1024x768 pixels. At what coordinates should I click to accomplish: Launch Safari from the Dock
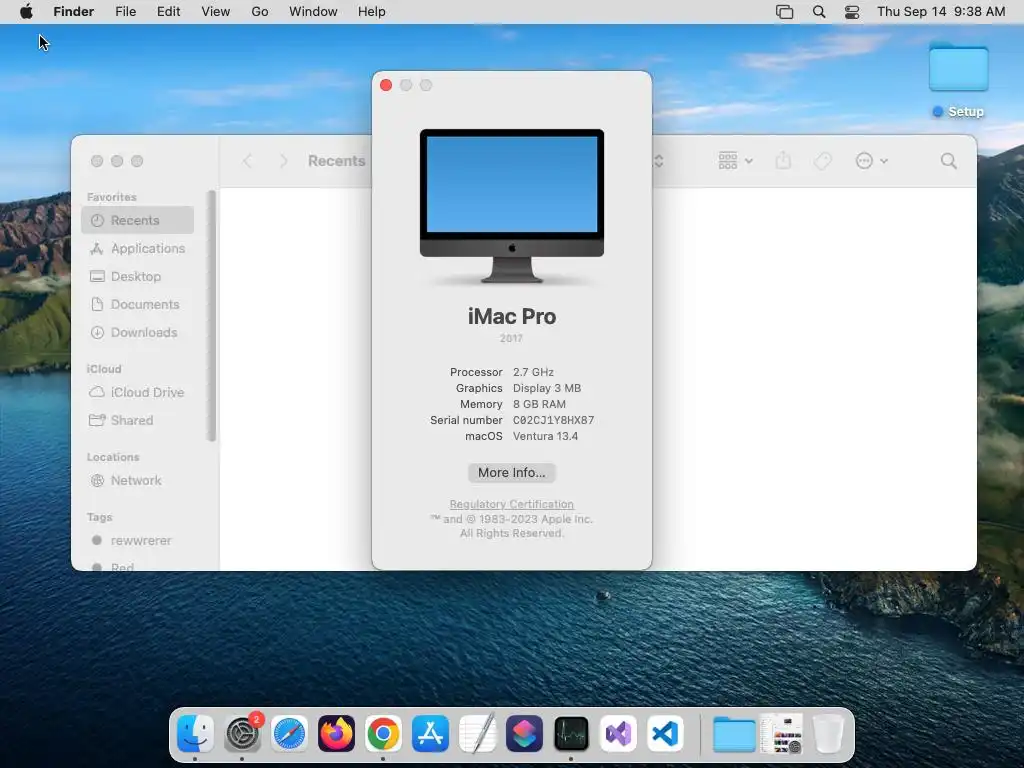pyautogui.click(x=289, y=733)
